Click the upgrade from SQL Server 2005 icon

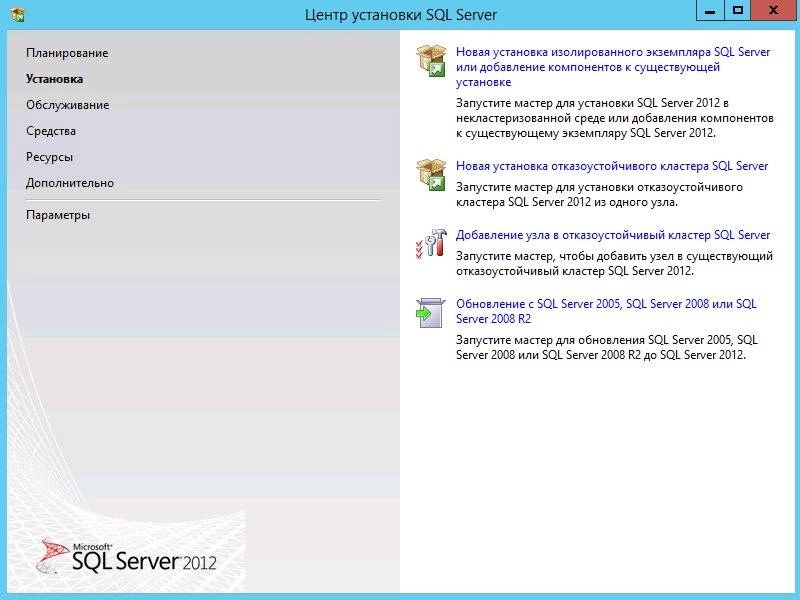pos(431,312)
